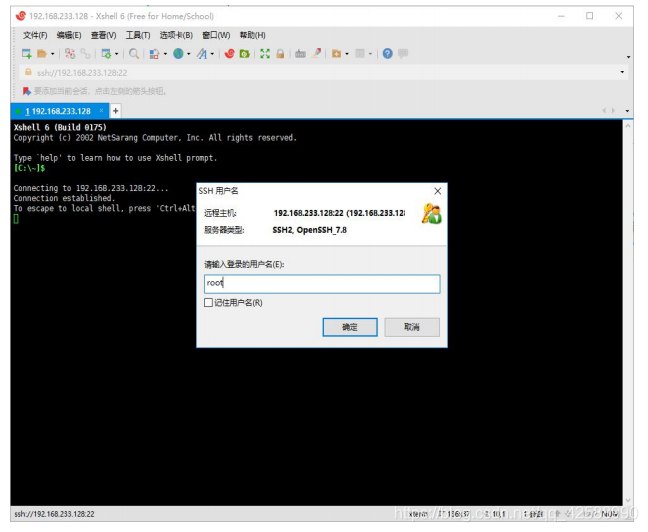This screenshot has width=648, height=532.
Task: Click the Reconnect chain-link icon
Action: (85, 53)
